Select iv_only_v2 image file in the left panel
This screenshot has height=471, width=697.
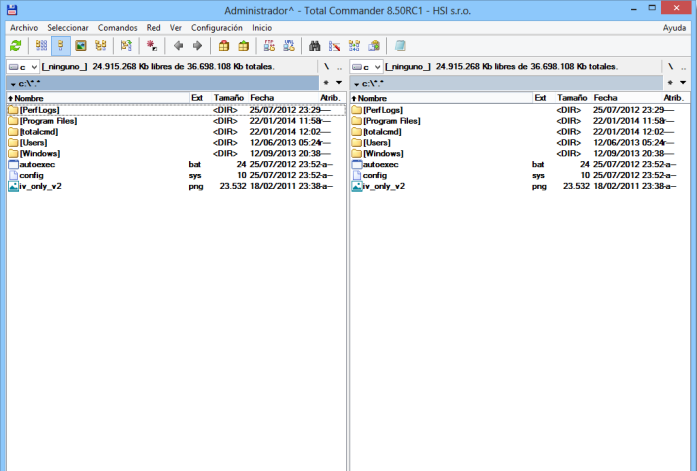pyautogui.click(x=176, y=186)
